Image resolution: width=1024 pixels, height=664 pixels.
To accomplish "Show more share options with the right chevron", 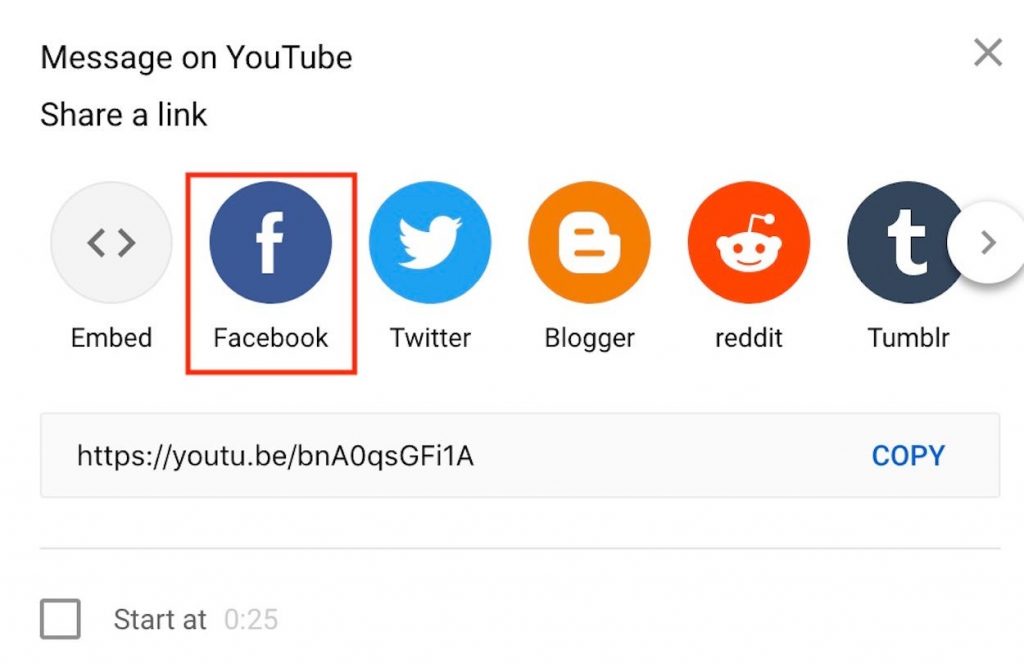I will pyautogui.click(x=988, y=242).
